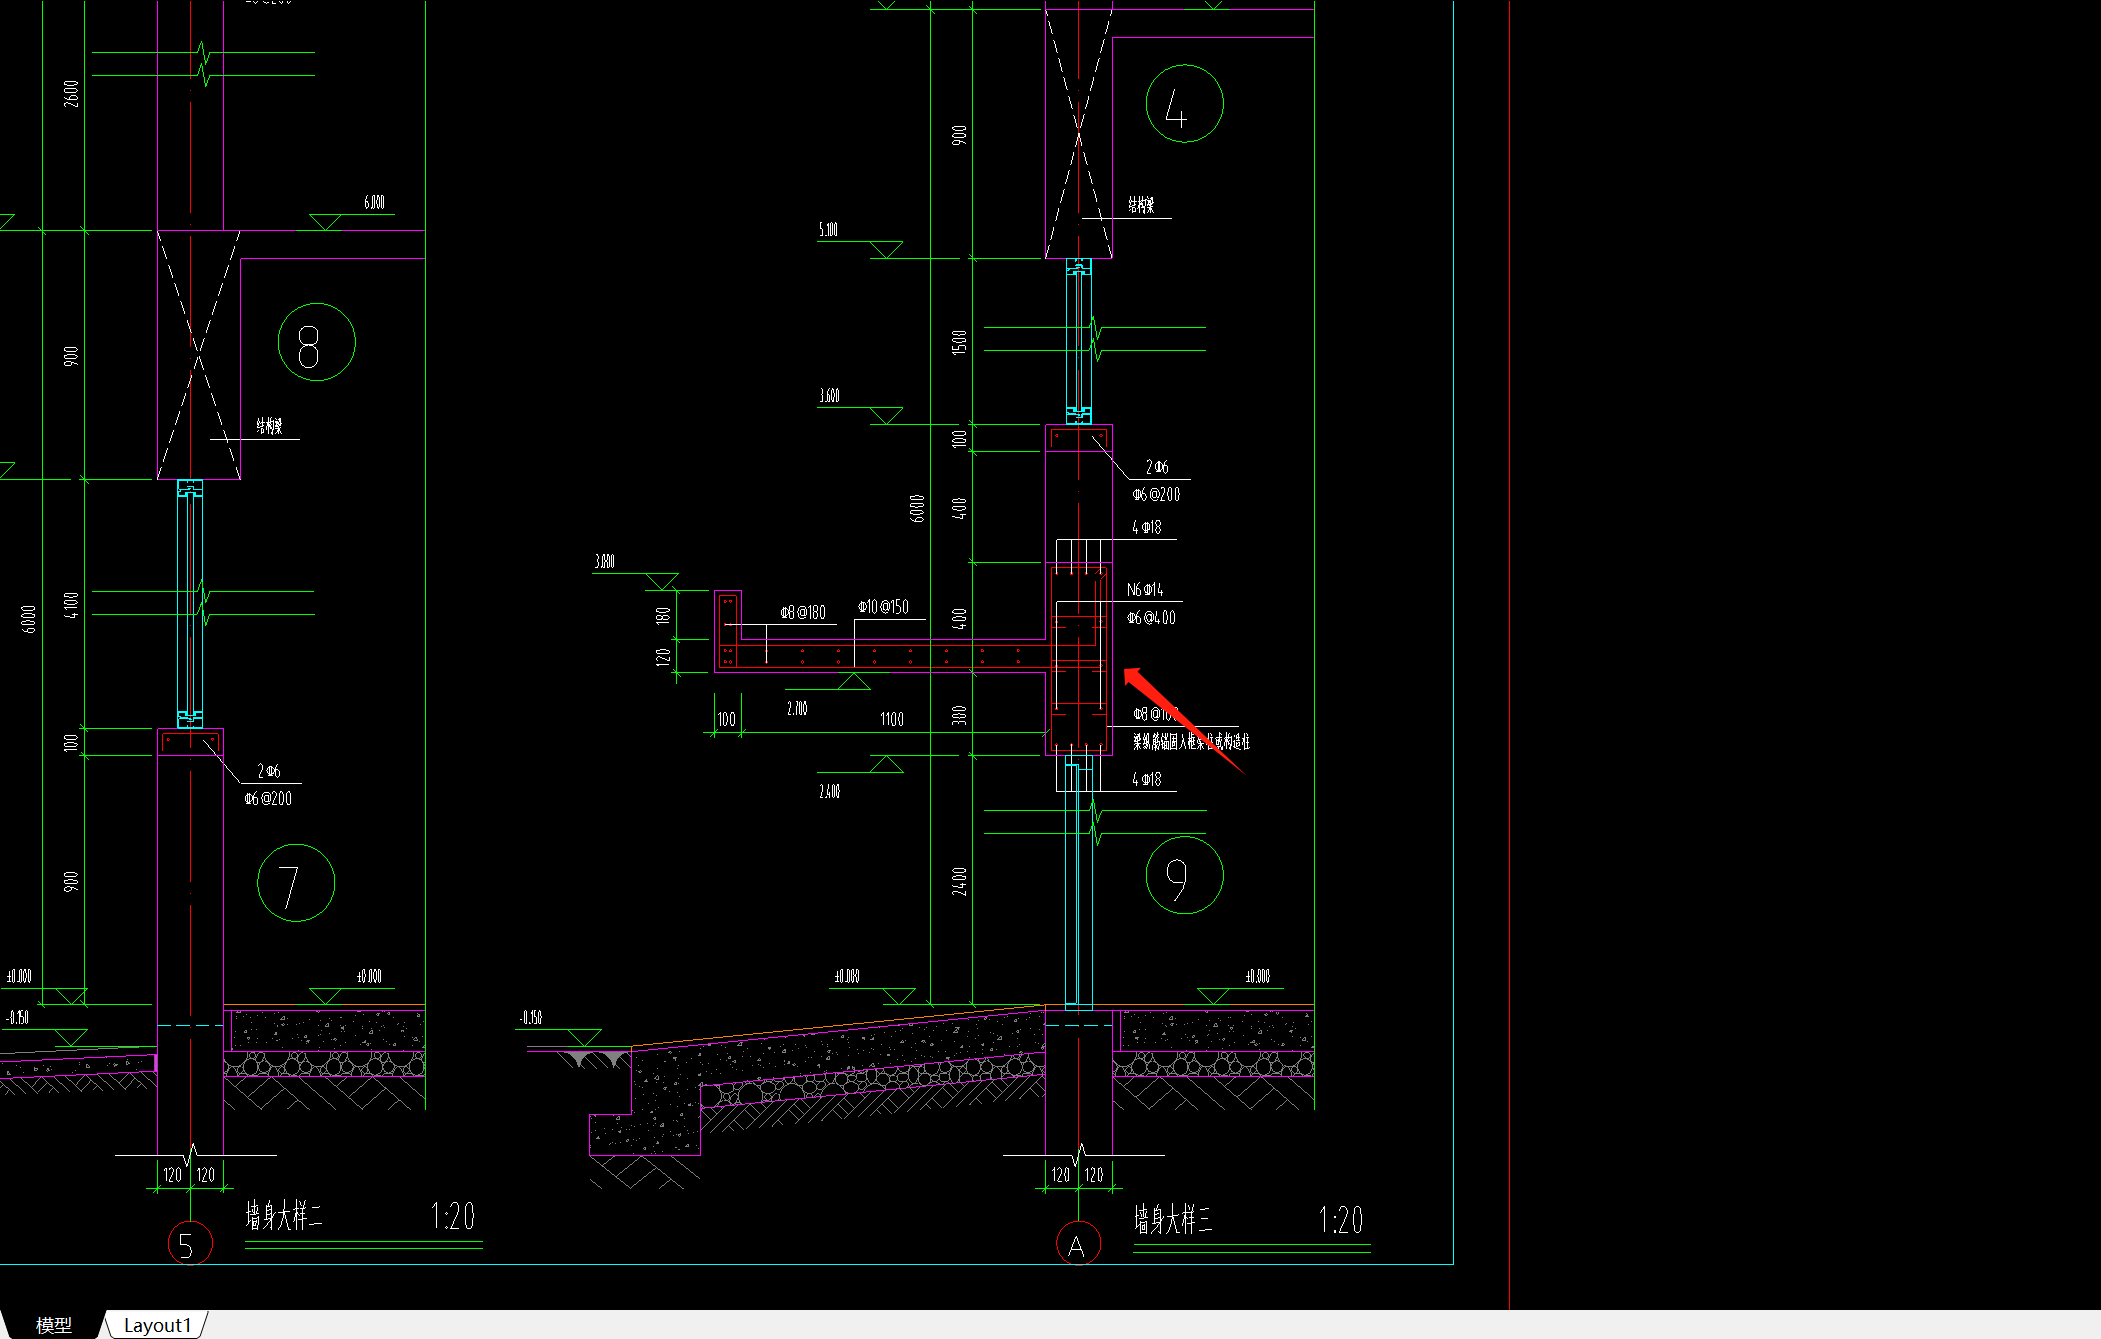This screenshot has width=2101, height=1339.
Task: Select the 梁纵筋锚固入框架柱或构造柱 note
Action: pyautogui.click(x=1191, y=741)
